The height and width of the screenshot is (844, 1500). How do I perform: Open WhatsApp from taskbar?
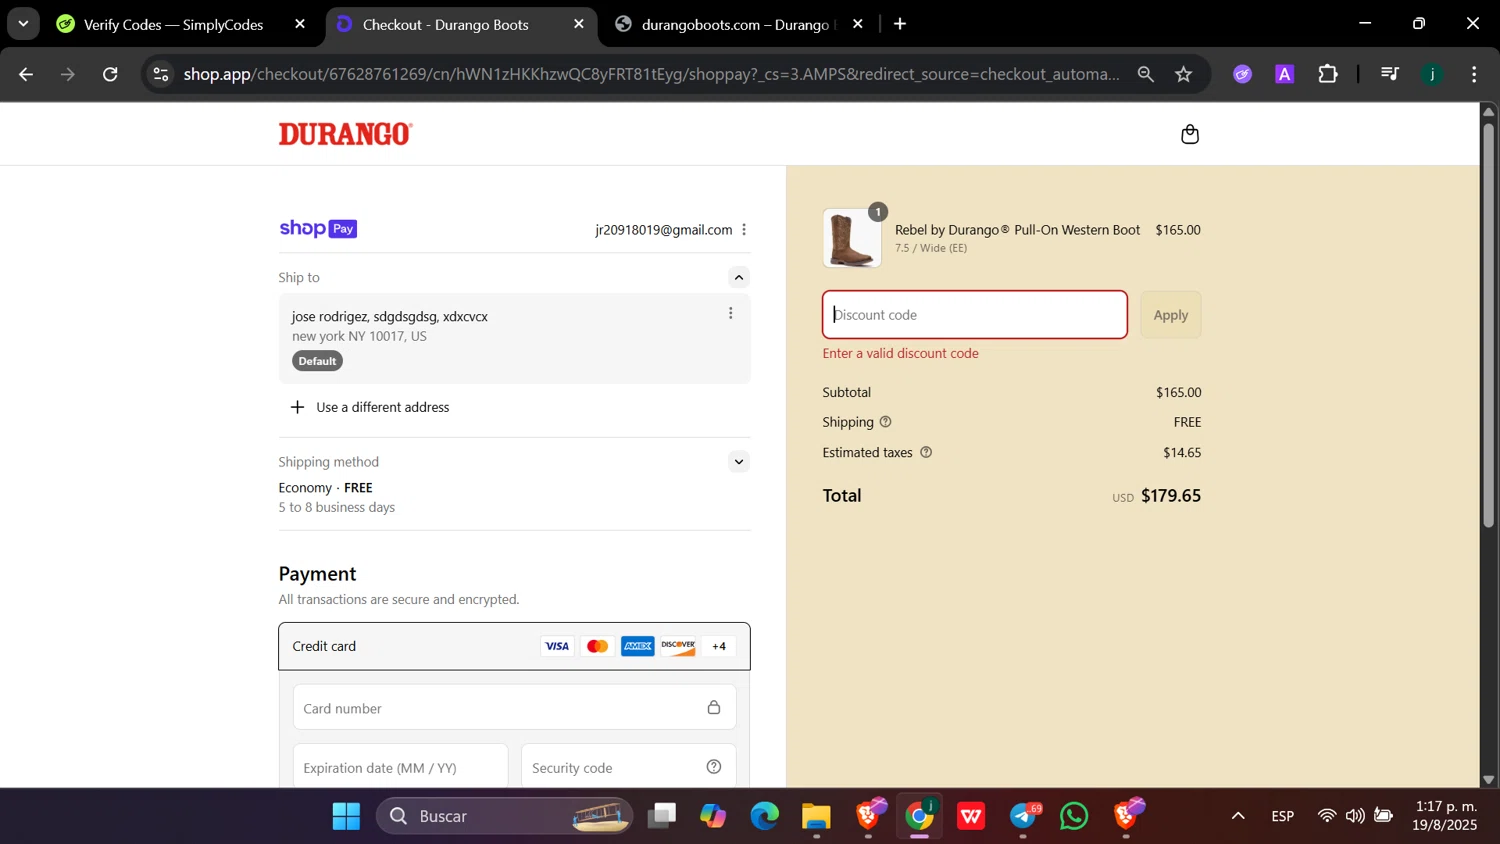pos(1074,816)
